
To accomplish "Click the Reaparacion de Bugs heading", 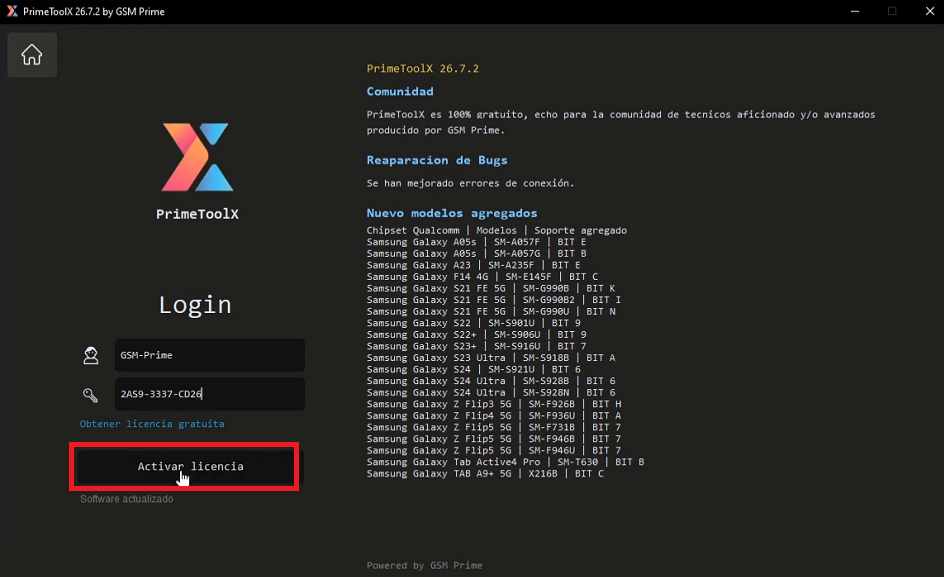I will [437, 160].
